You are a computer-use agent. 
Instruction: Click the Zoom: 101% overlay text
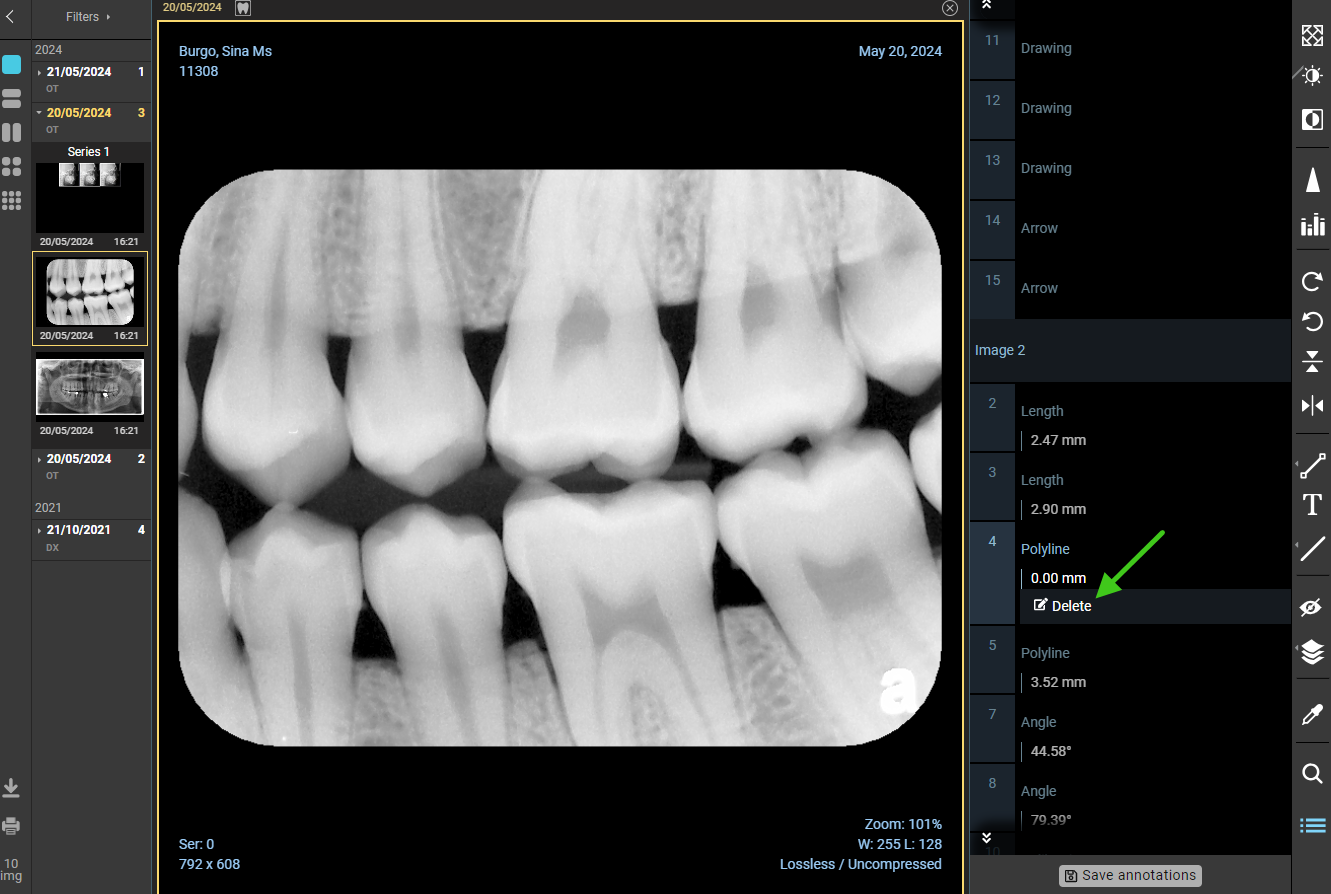click(903, 824)
